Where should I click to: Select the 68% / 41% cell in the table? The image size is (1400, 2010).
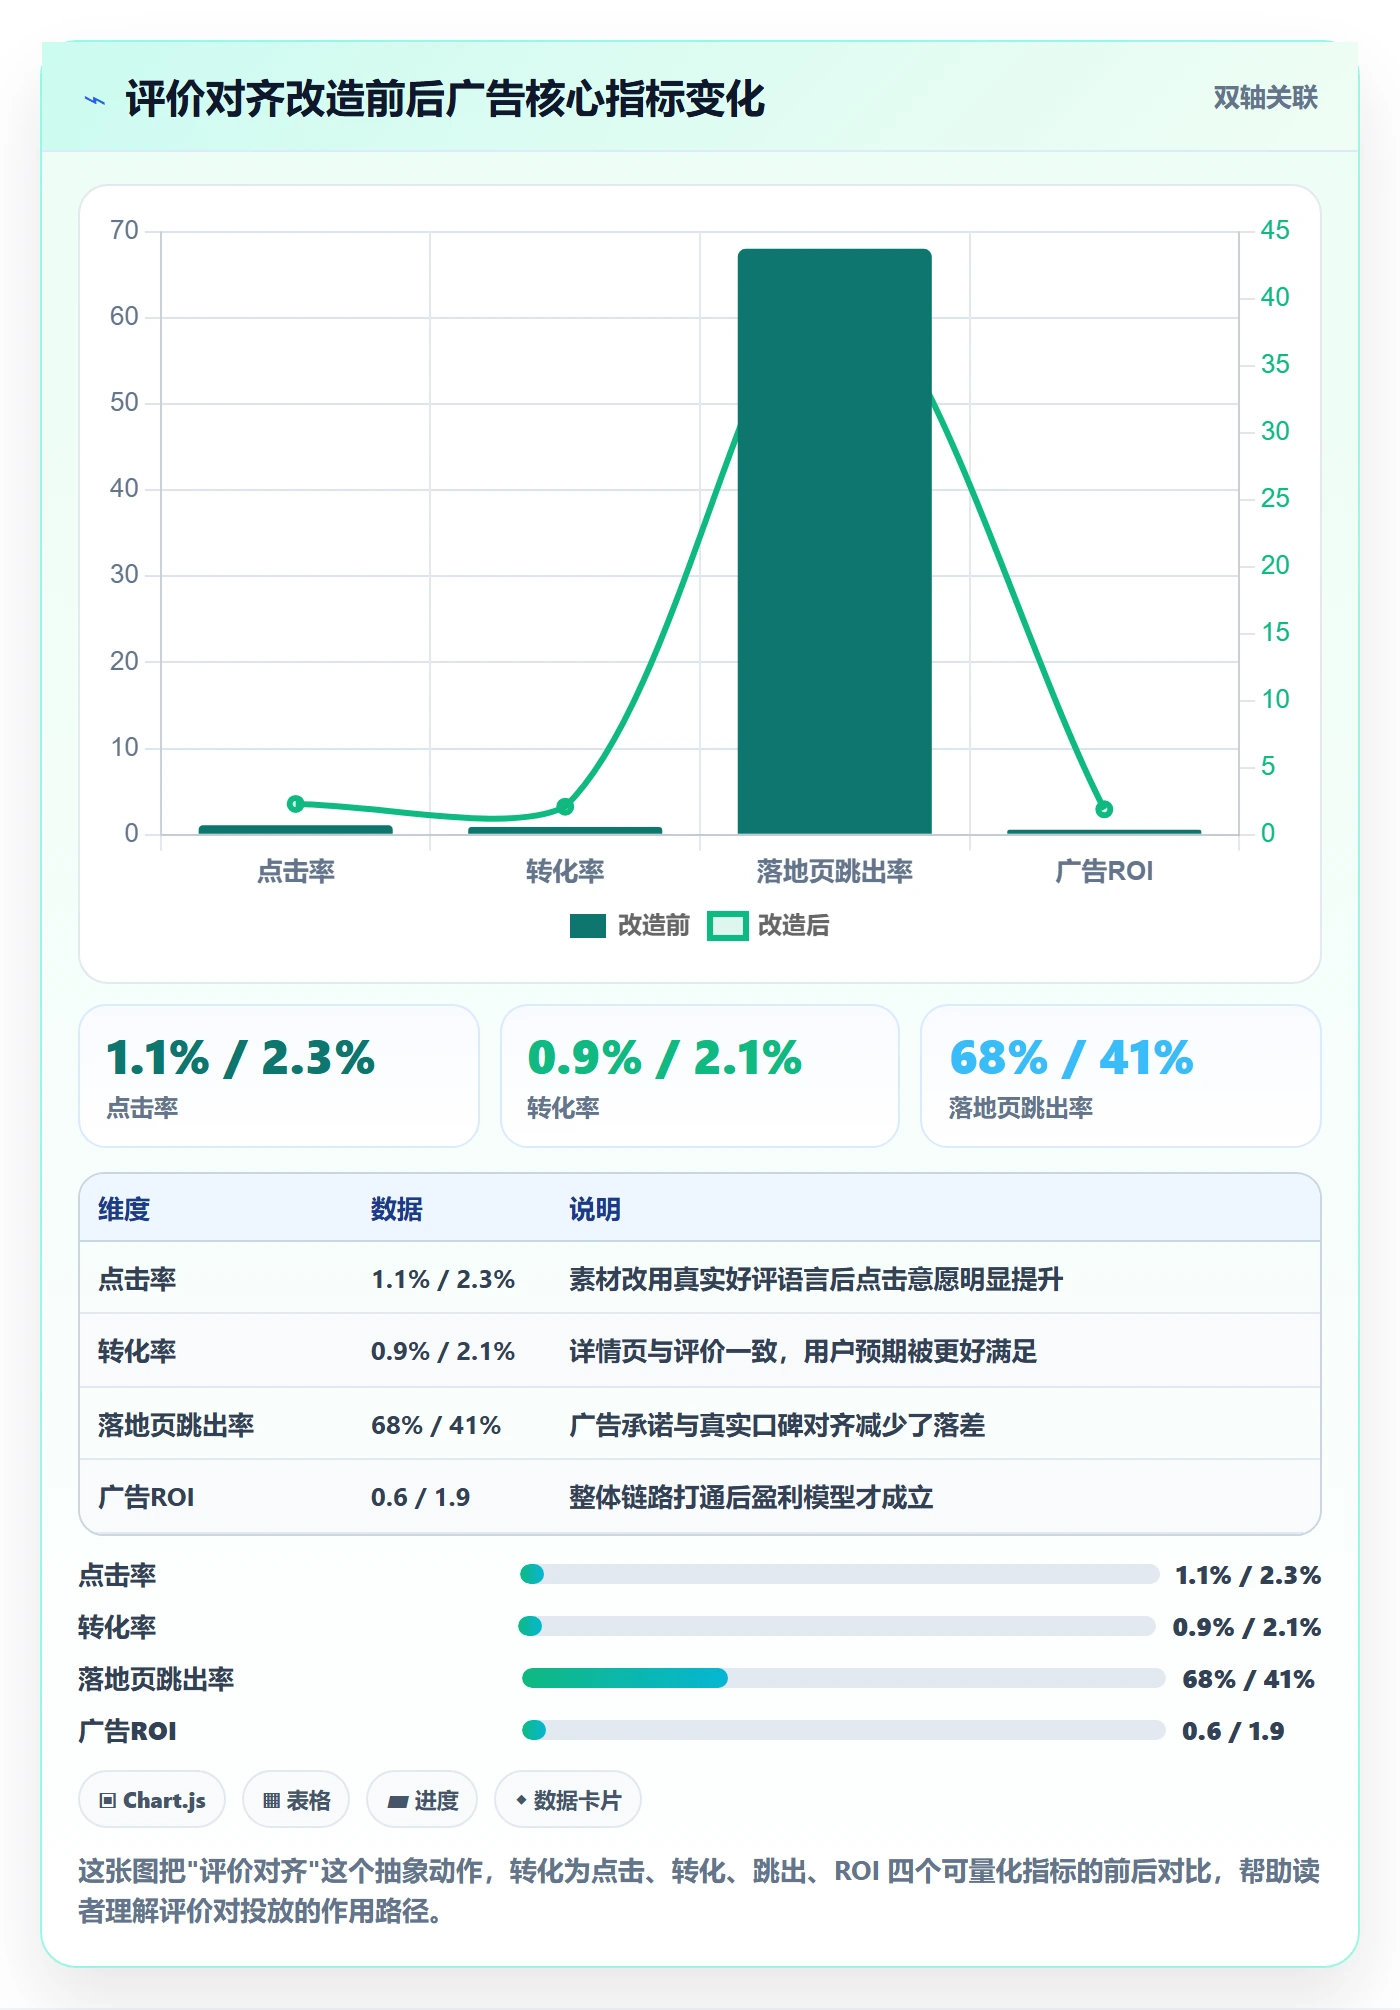pyautogui.click(x=436, y=1425)
